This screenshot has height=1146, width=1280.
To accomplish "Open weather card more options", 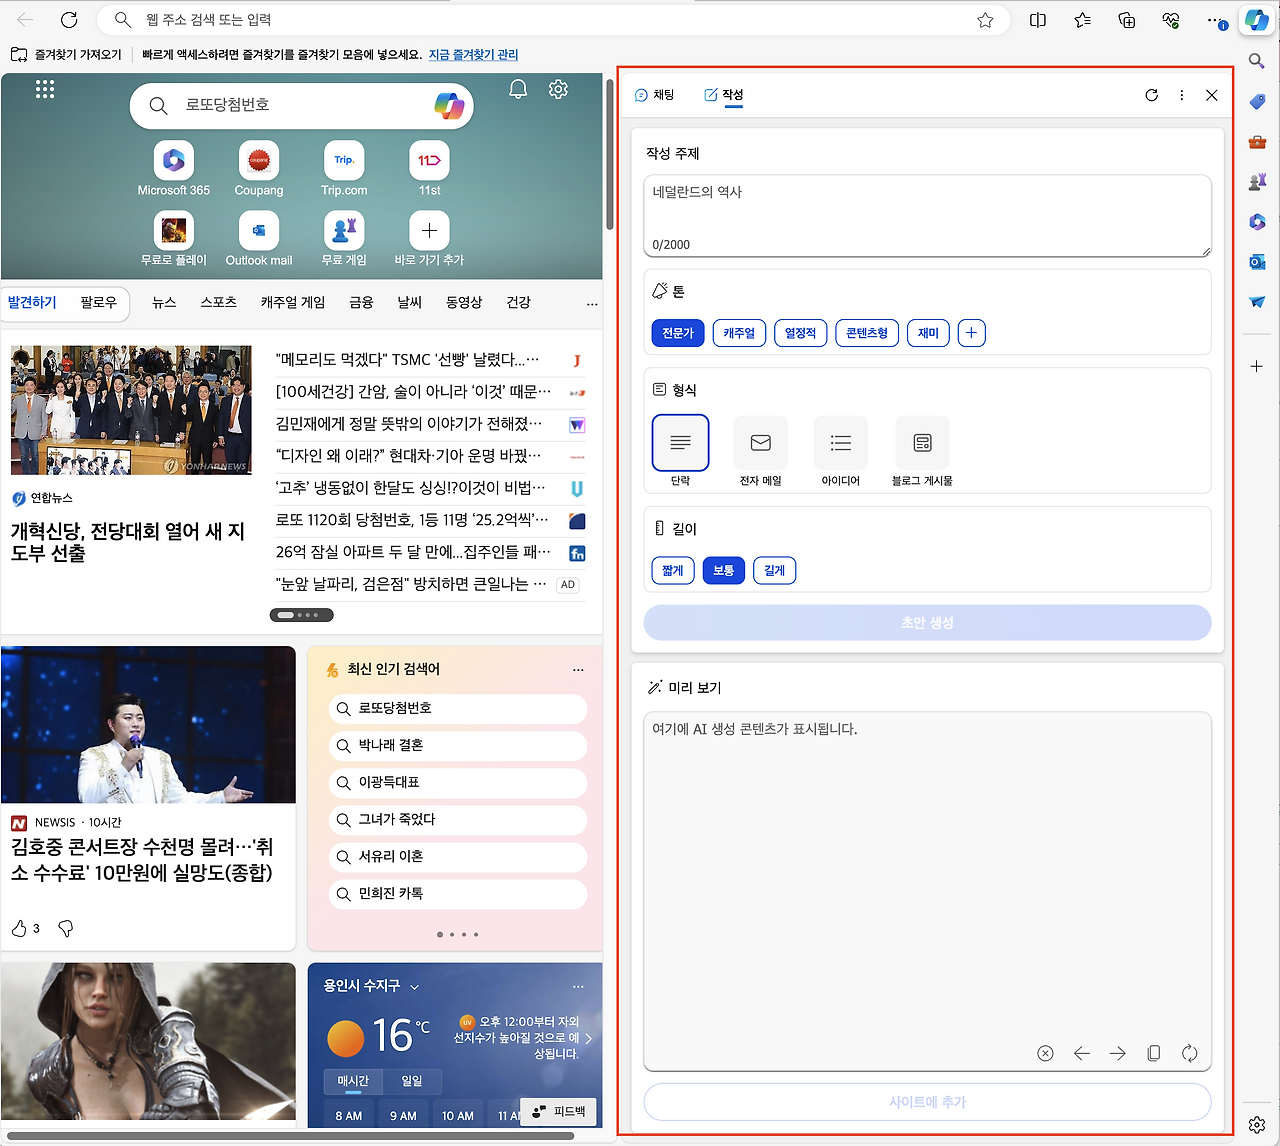I will pyautogui.click(x=578, y=986).
